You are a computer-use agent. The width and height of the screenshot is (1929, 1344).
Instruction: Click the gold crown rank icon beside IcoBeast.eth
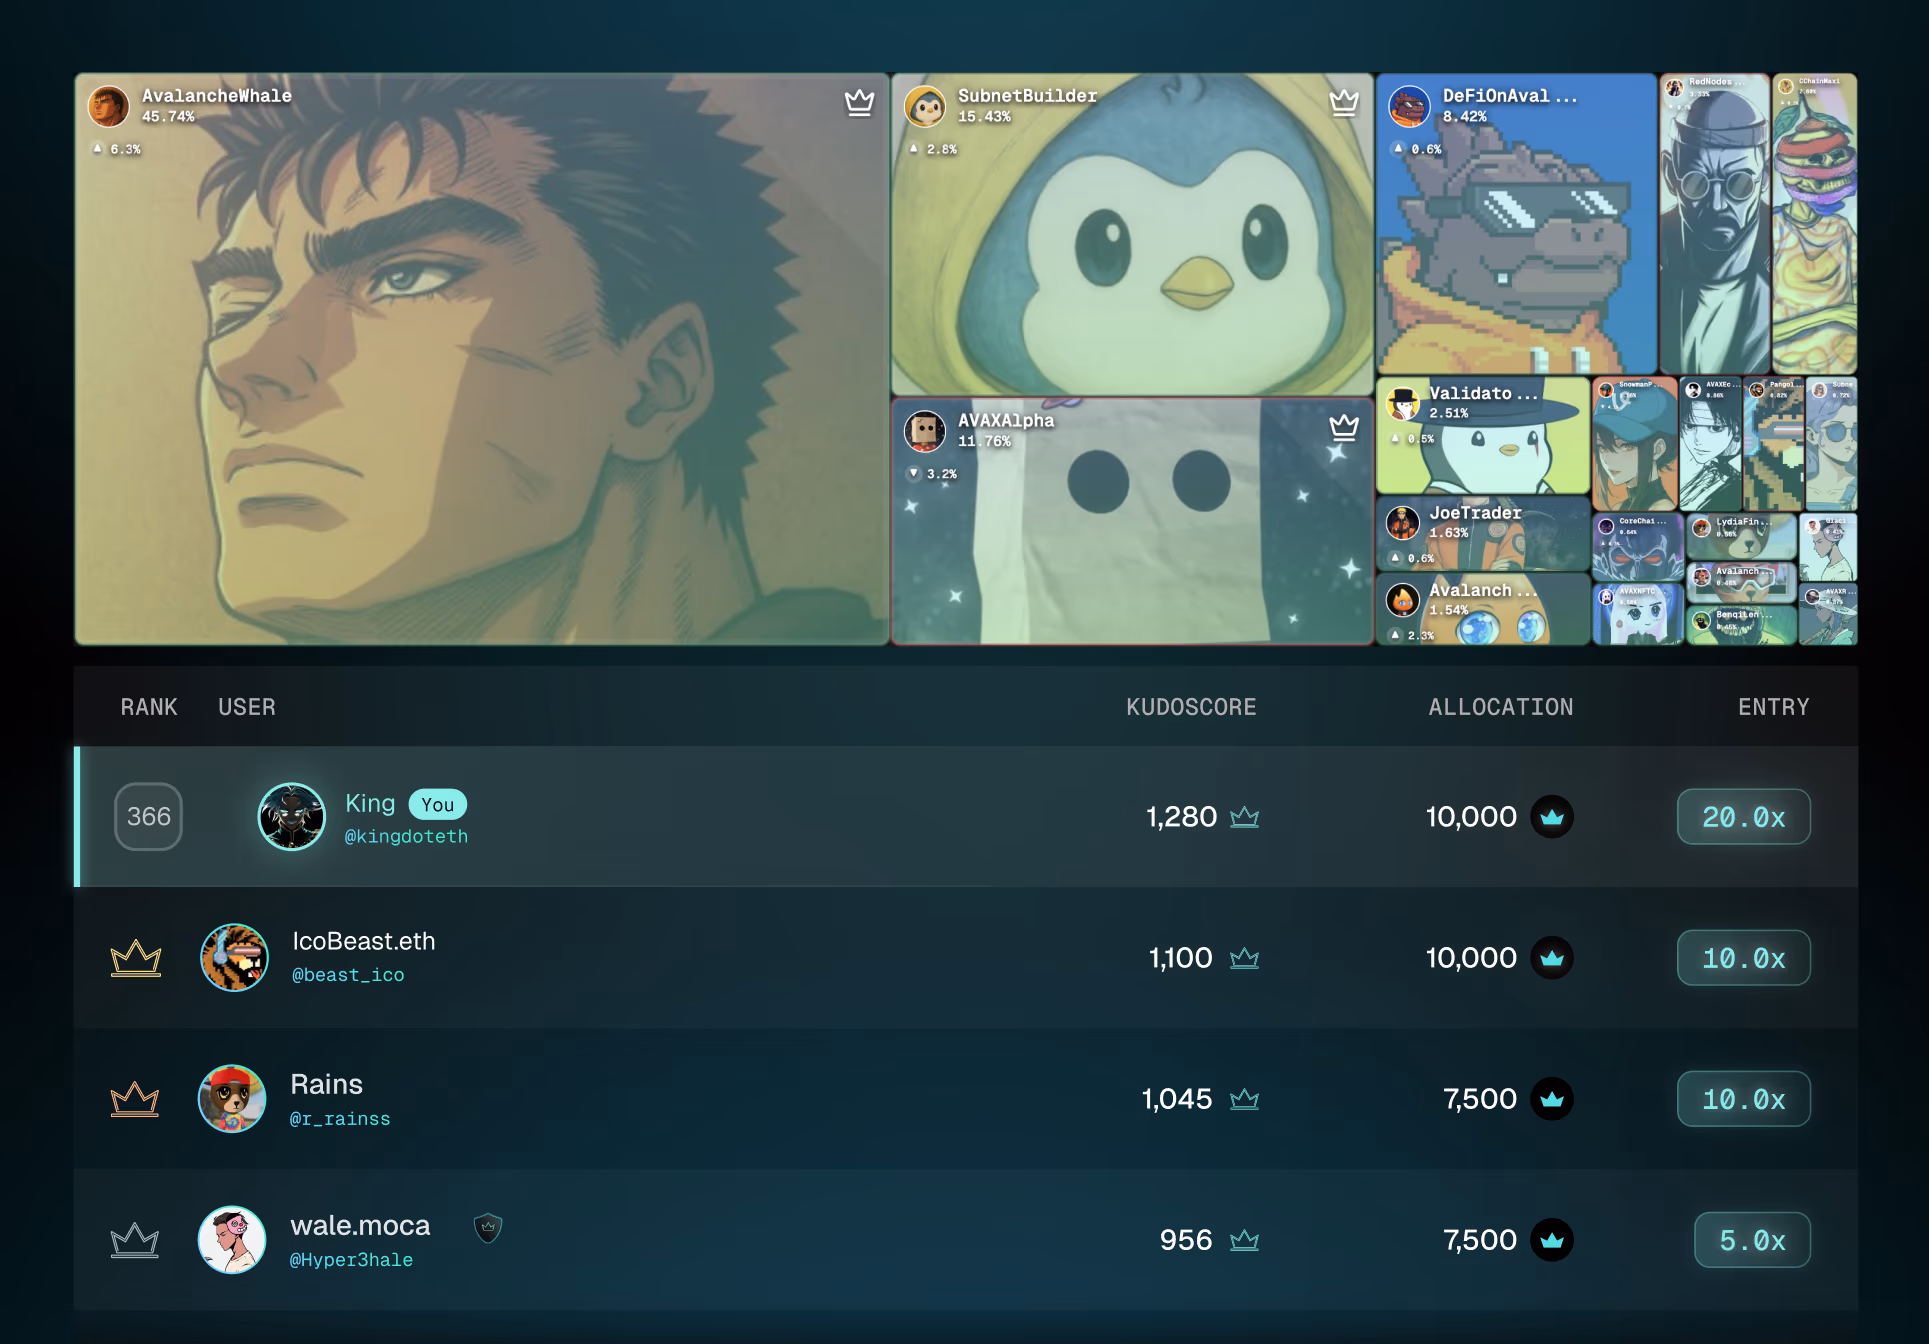coord(135,958)
